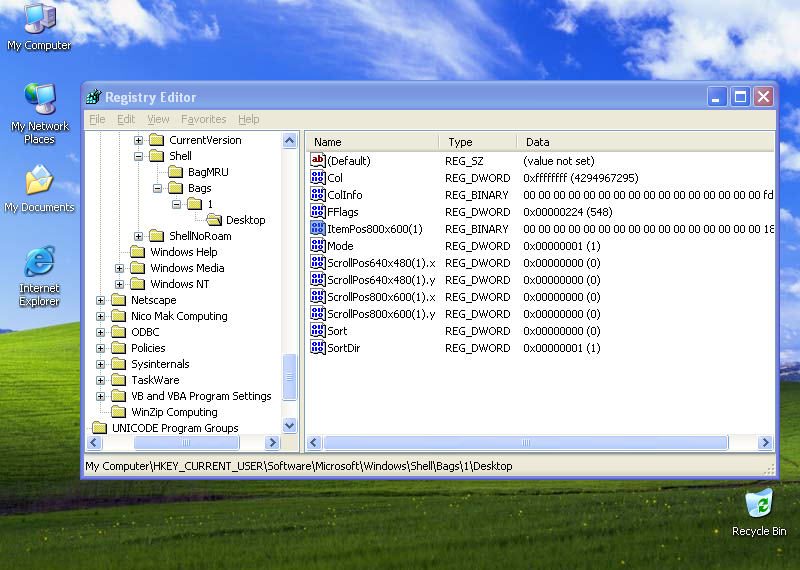Click the tree pane scroll down arrow

[290, 425]
